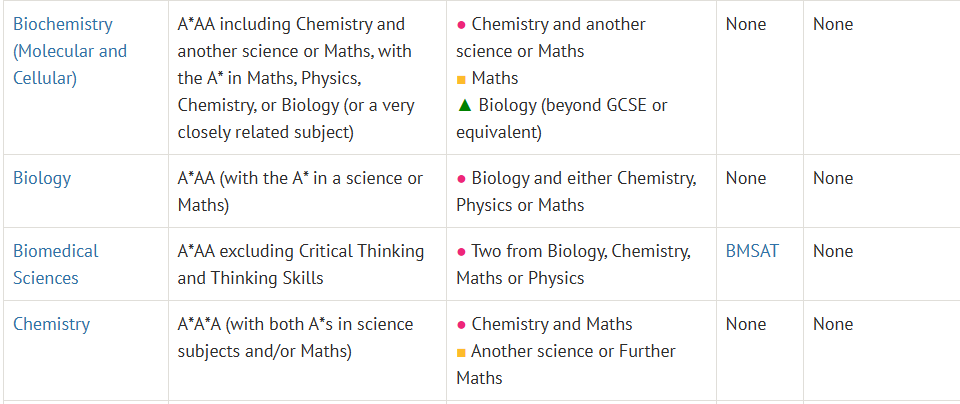The height and width of the screenshot is (404, 960).
Task: Click the yellow square beside Another science or Further Maths
Action: [x=462, y=353]
